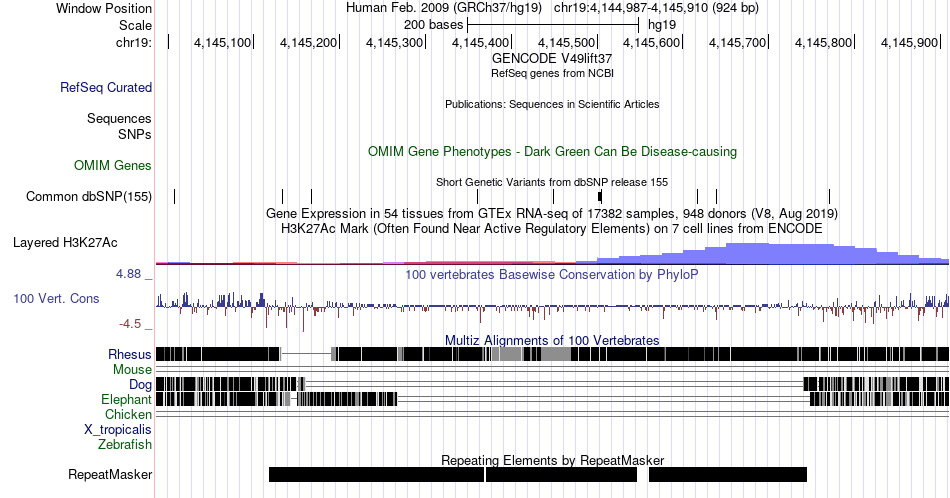The image size is (950, 498).
Task: Click the Dog species label
Action: (x=140, y=385)
